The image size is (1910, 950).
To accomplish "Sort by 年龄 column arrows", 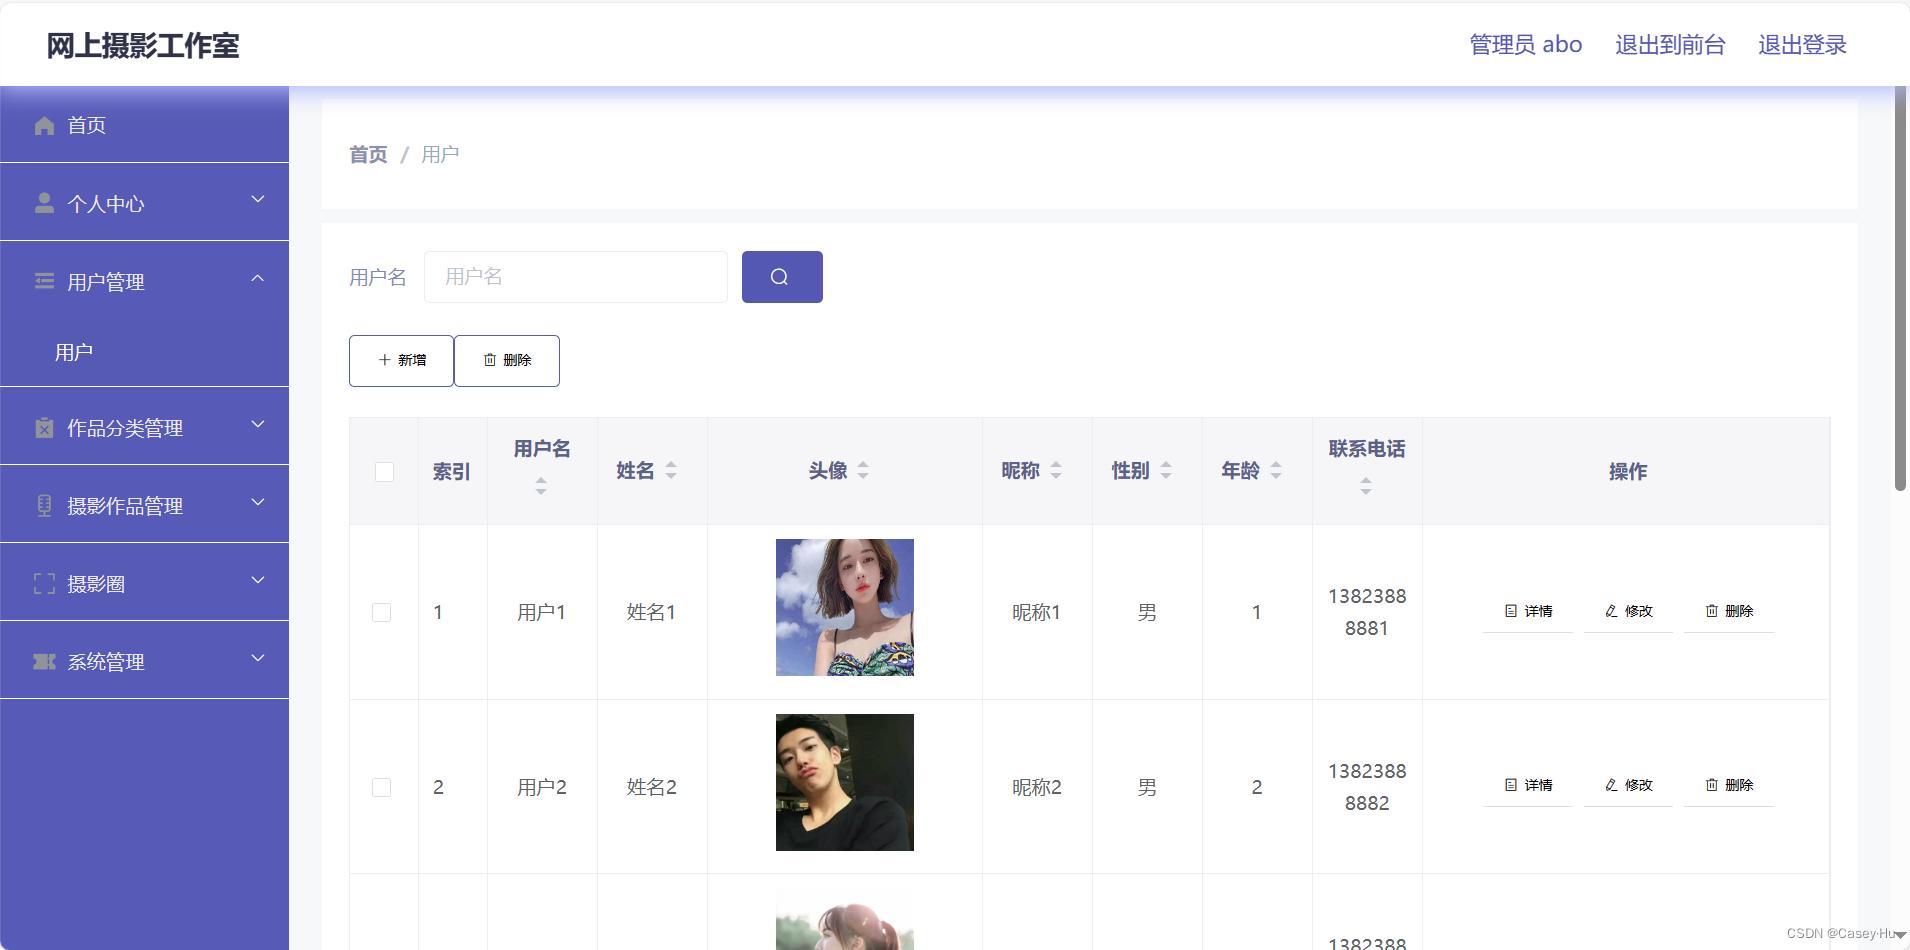I will tap(1276, 470).
